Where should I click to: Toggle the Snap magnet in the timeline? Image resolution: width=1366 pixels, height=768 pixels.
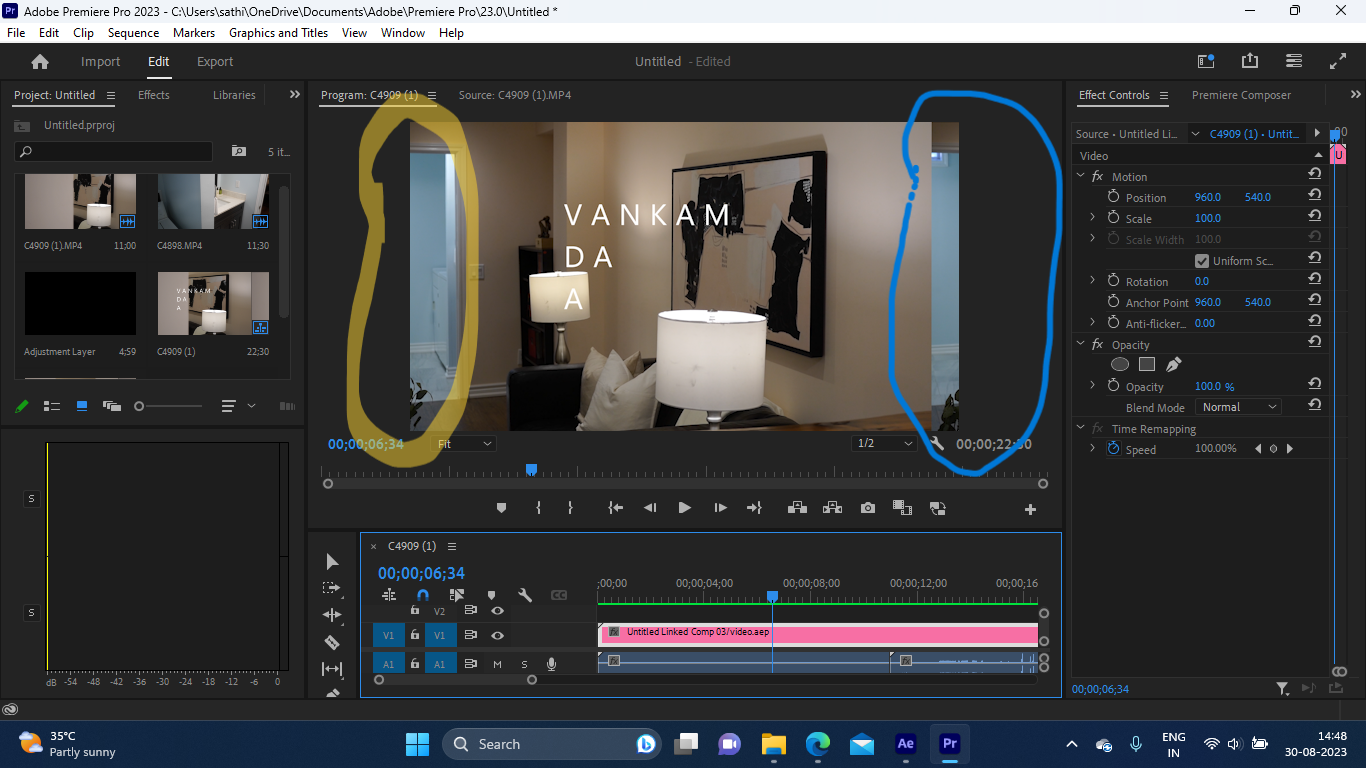422,594
